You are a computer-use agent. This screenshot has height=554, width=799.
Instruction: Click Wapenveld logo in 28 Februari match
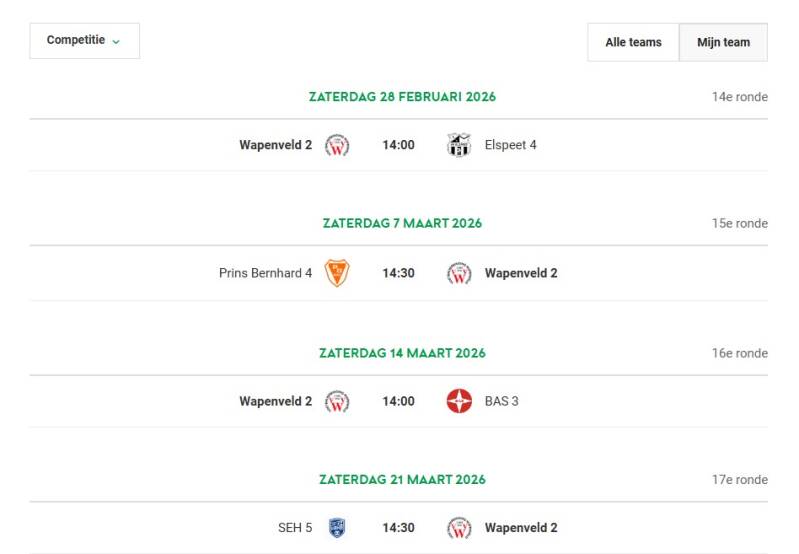click(x=338, y=145)
